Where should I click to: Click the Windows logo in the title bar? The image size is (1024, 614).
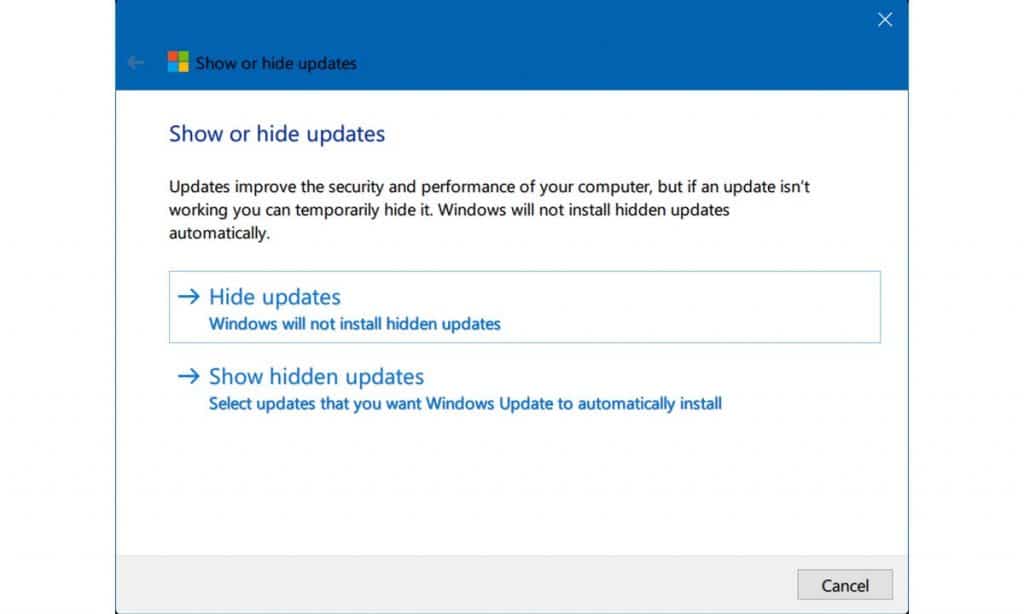(177, 62)
